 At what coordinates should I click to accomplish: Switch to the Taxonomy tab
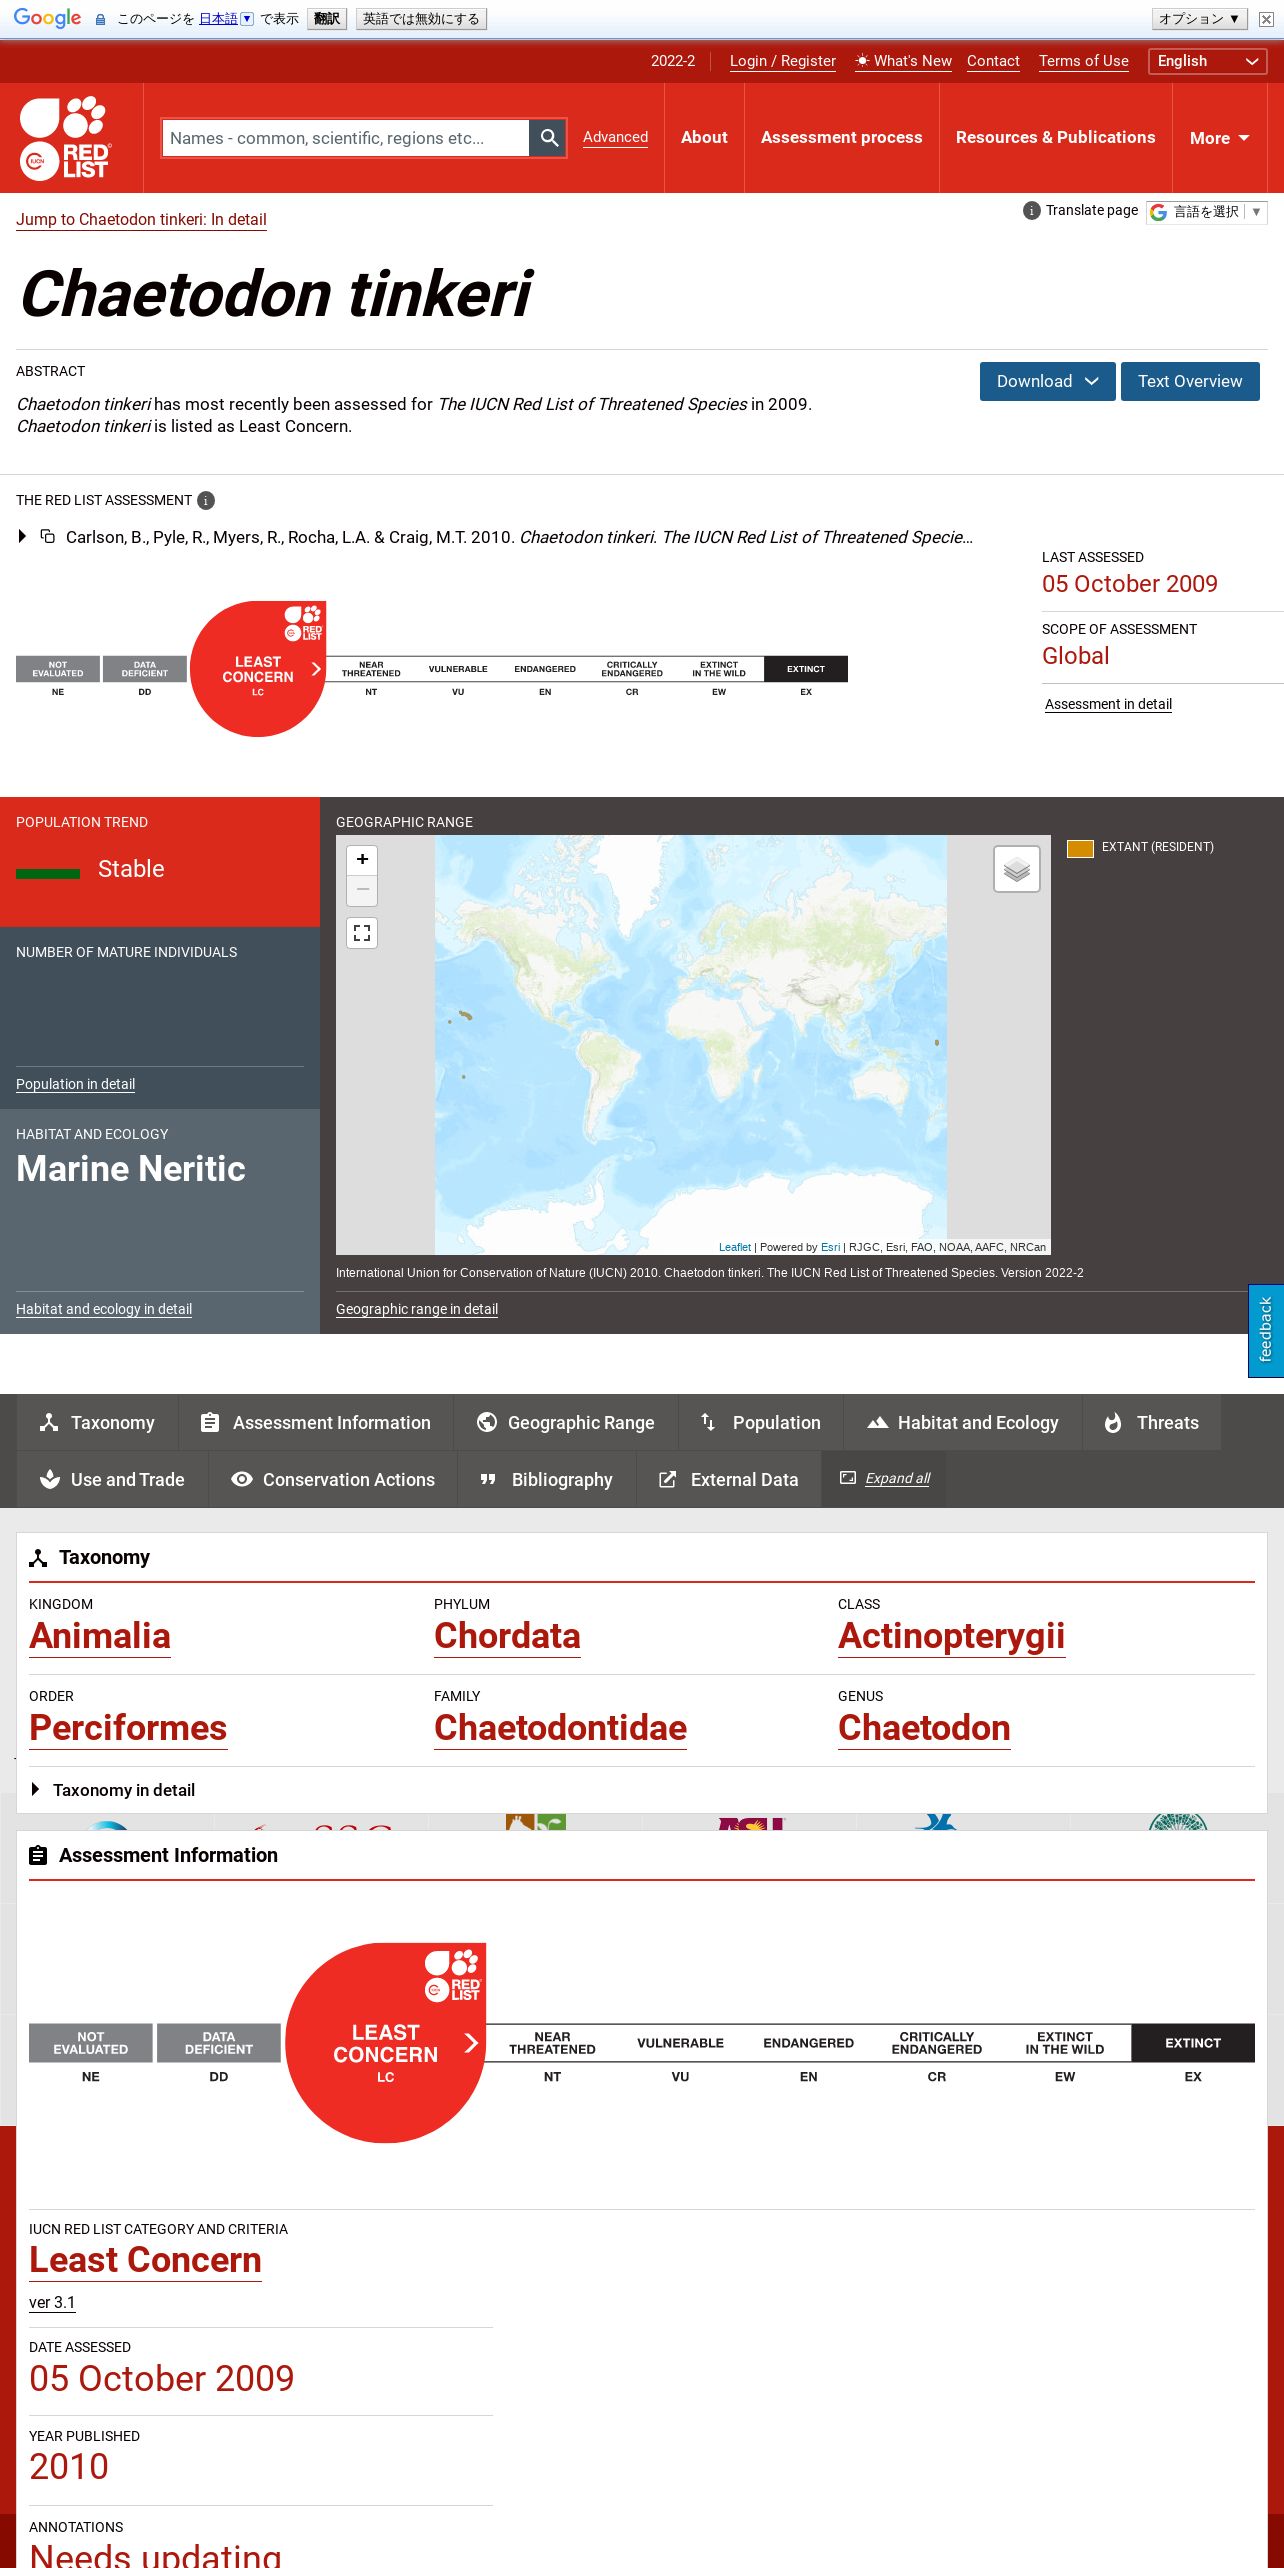point(97,1423)
